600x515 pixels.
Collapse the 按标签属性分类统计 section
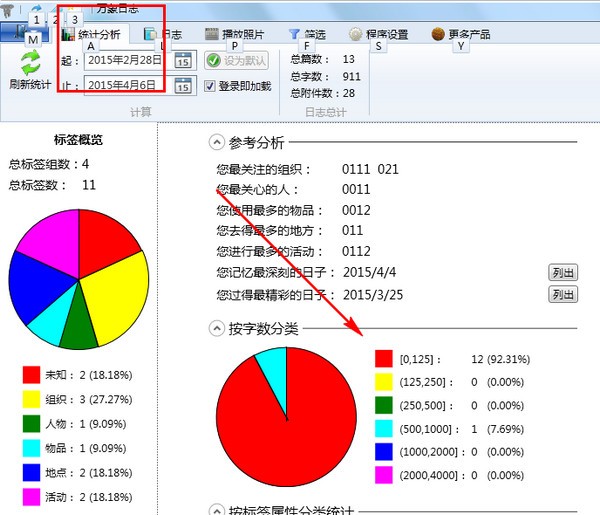[x=217, y=510]
